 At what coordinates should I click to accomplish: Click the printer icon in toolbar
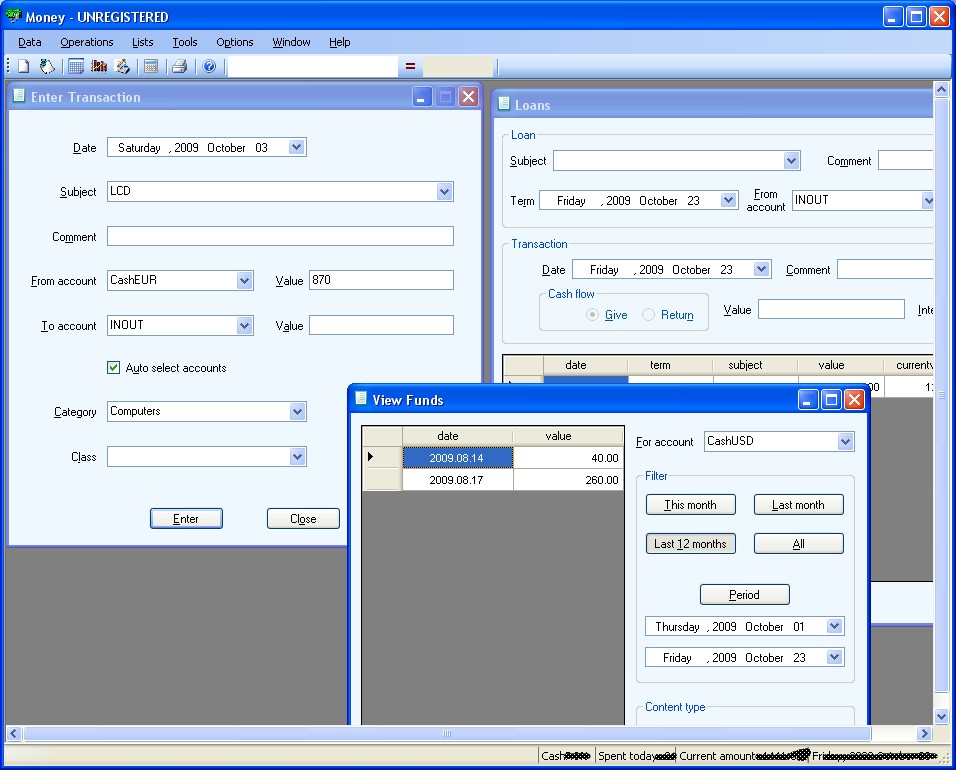179,67
